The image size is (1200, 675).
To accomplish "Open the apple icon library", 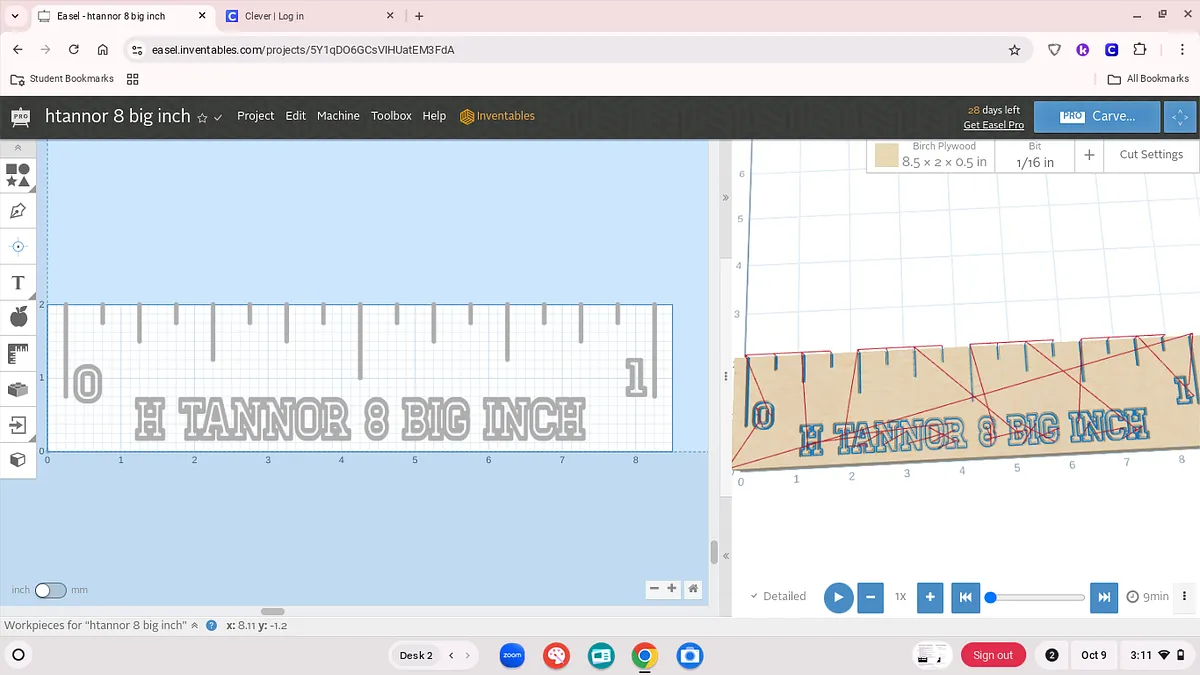I will [18, 317].
